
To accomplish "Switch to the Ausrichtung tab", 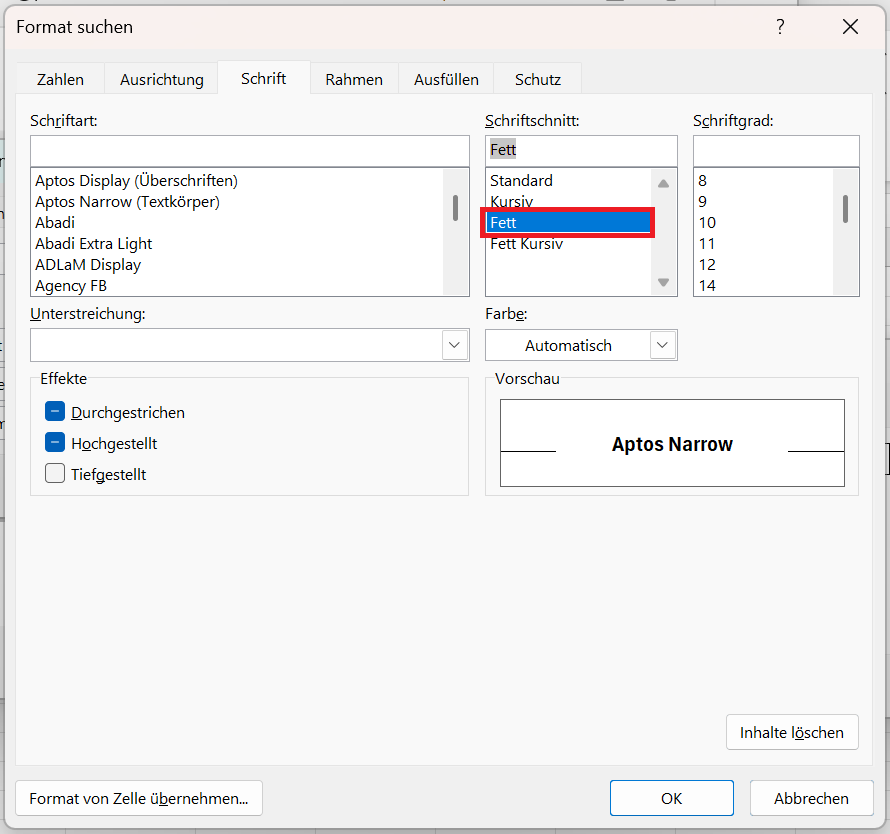I will click(162, 79).
